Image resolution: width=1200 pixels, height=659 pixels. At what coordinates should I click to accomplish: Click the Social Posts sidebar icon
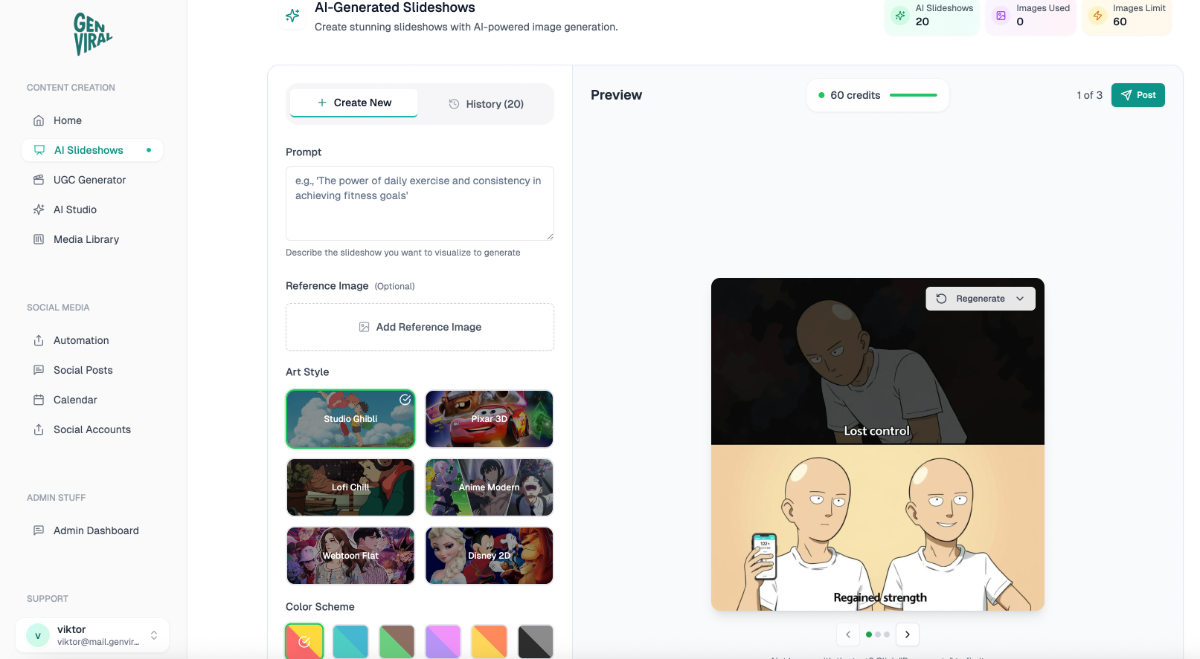tap(39, 370)
